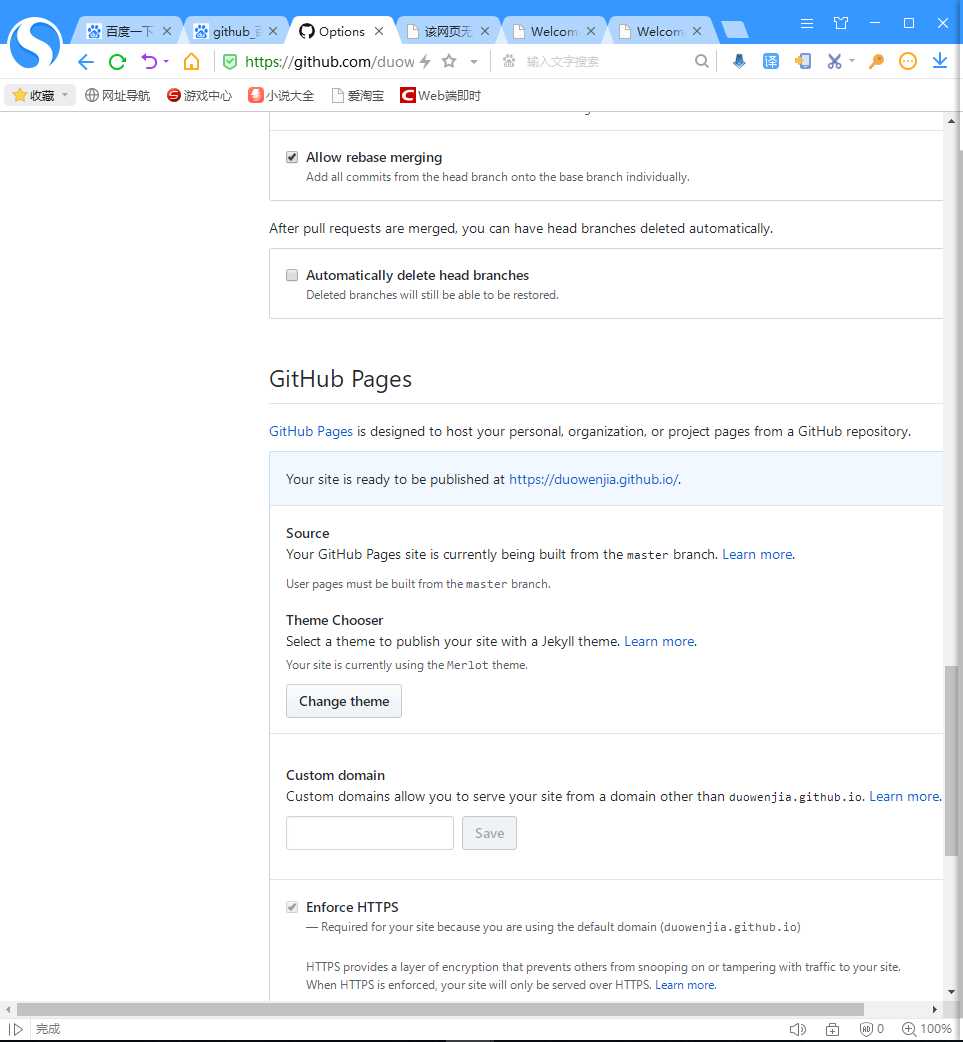Viewport: 963px width, 1042px height.
Task: Click the orange chat bubble icon
Action: coord(908,61)
